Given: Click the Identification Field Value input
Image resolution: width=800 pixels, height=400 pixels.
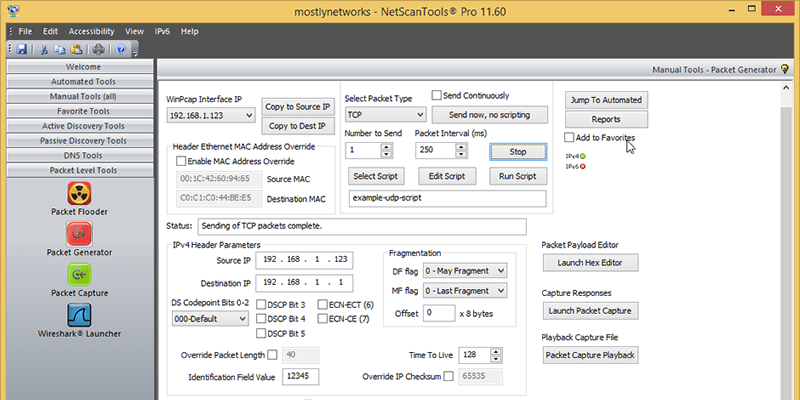Looking at the screenshot, I should click(301, 377).
